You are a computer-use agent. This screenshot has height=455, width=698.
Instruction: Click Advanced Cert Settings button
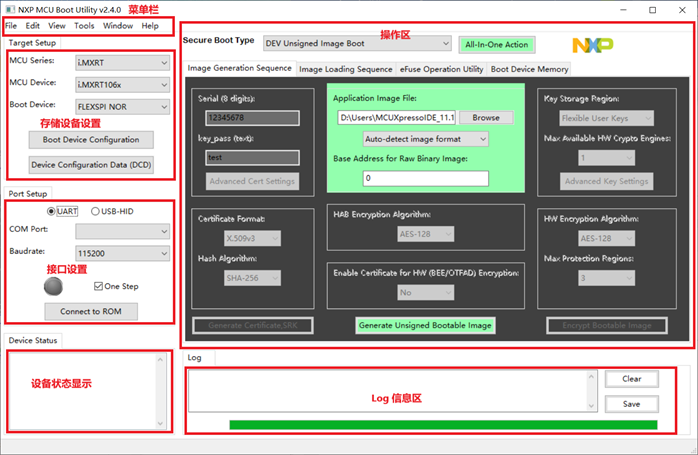(252, 181)
